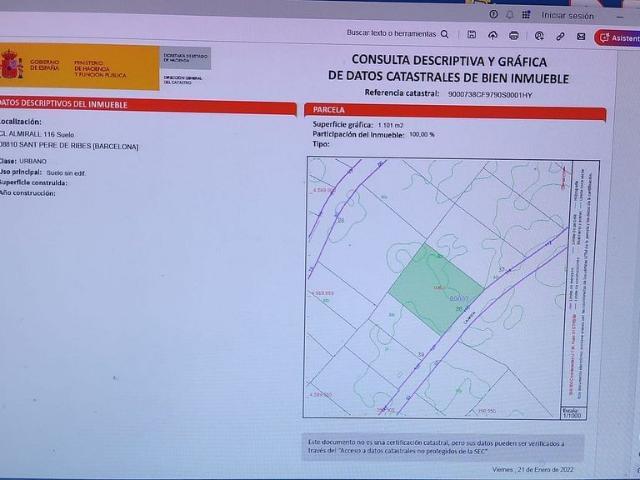Click the date Viernes, 21 de Enero de 2022
This screenshot has height=480, width=640.
click(x=533, y=469)
